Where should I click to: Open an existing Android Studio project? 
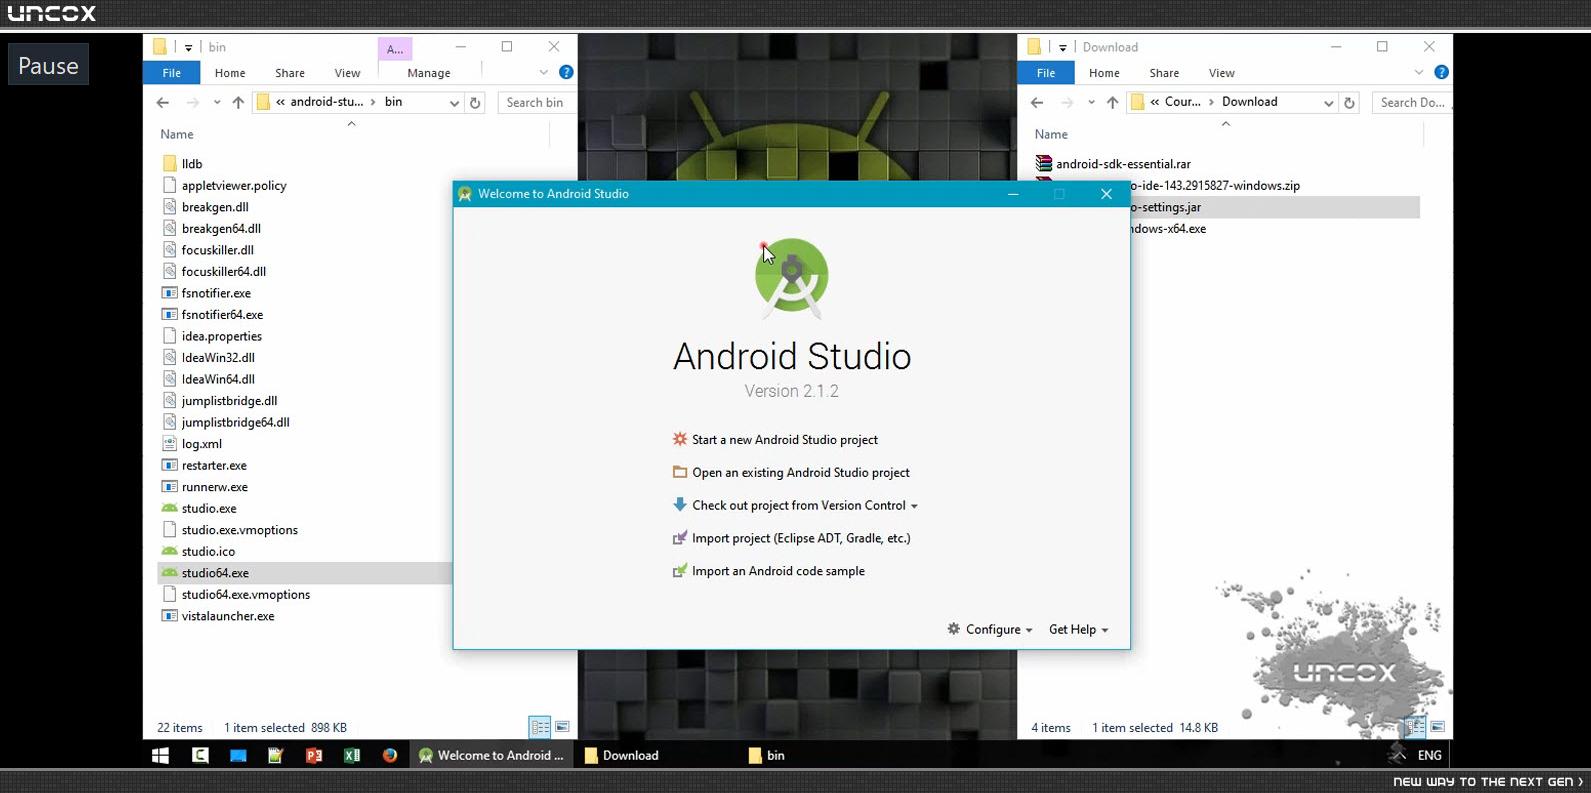[x=792, y=472]
